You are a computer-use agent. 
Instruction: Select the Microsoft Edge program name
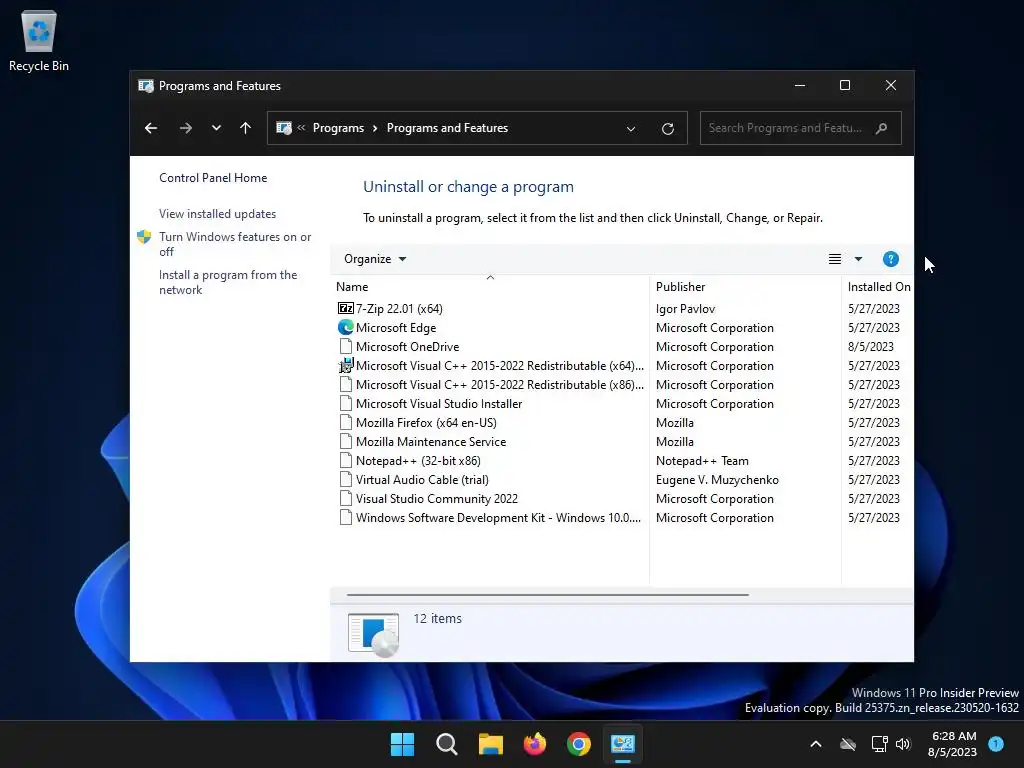pyautogui.click(x=396, y=328)
